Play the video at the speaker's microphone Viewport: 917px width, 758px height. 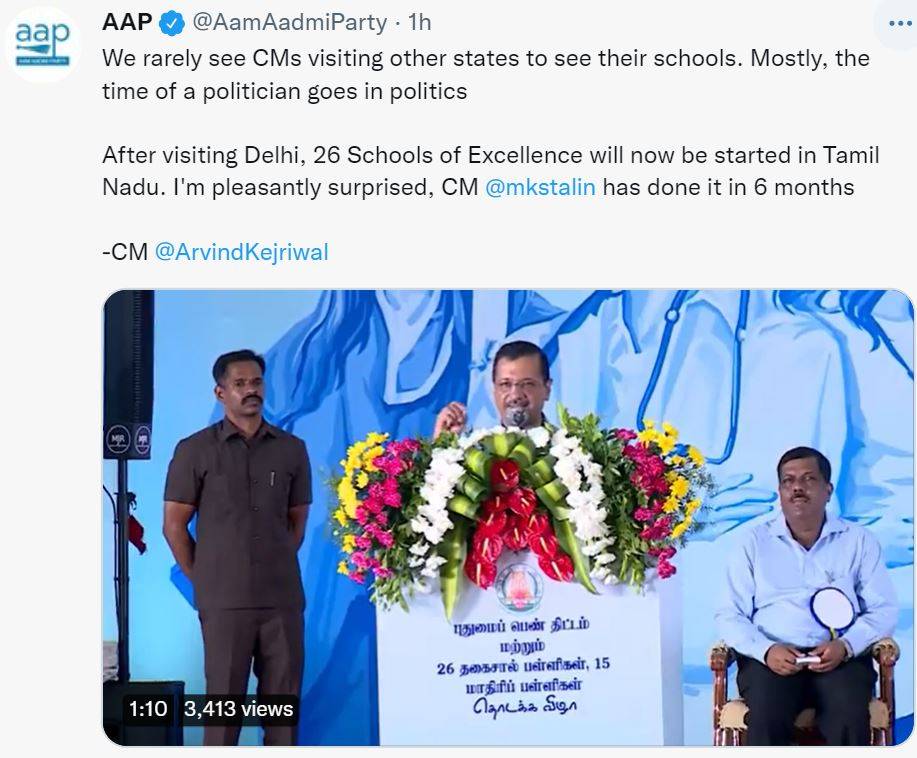coord(516,414)
